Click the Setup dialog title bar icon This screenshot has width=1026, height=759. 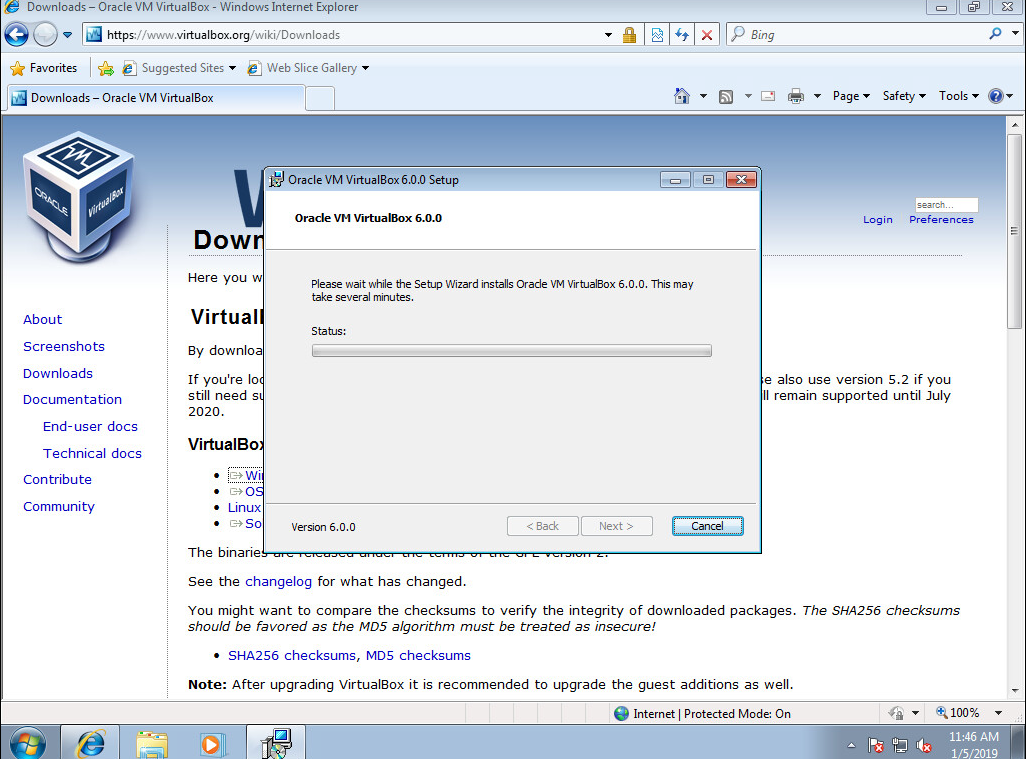pos(277,179)
